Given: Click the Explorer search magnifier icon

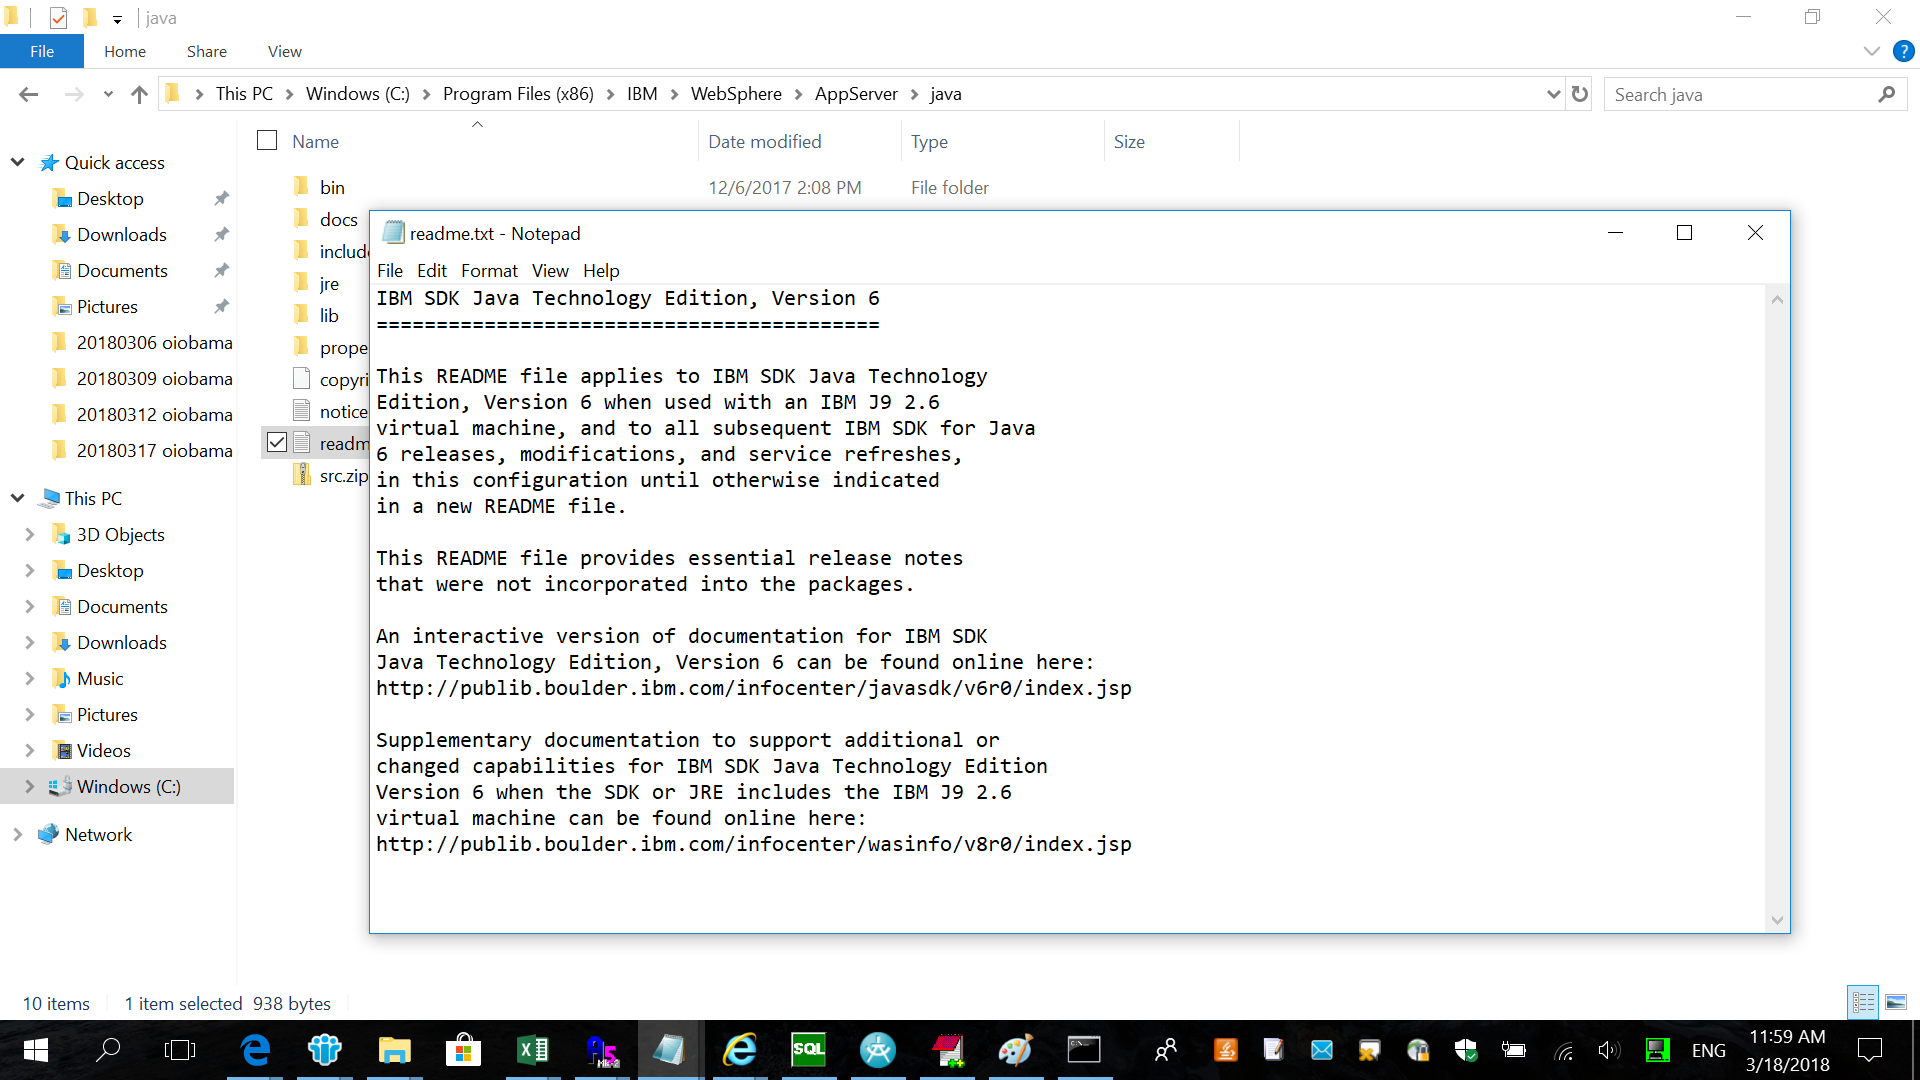Looking at the screenshot, I should click(1886, 94).
